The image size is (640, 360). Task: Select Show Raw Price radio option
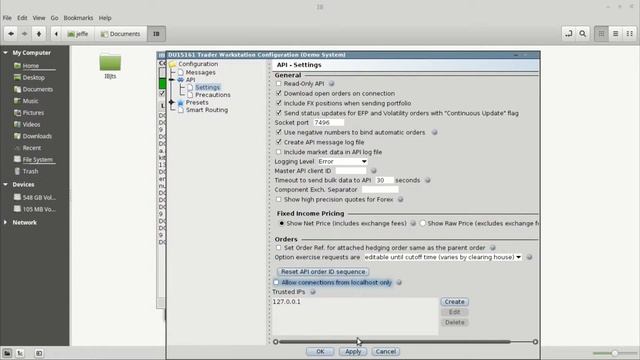[422, 223]
